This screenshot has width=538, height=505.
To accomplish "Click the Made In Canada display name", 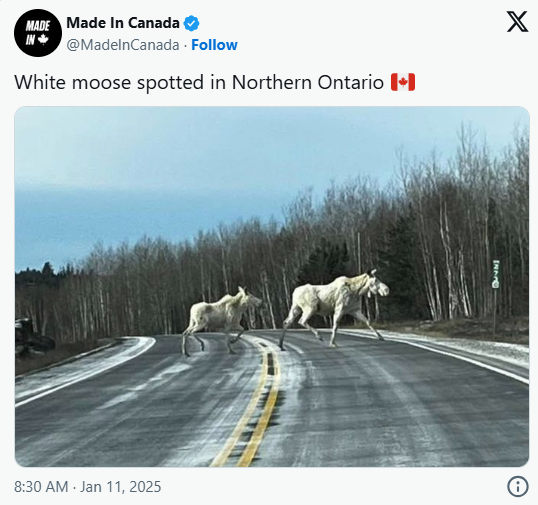I will click(123, 23).
